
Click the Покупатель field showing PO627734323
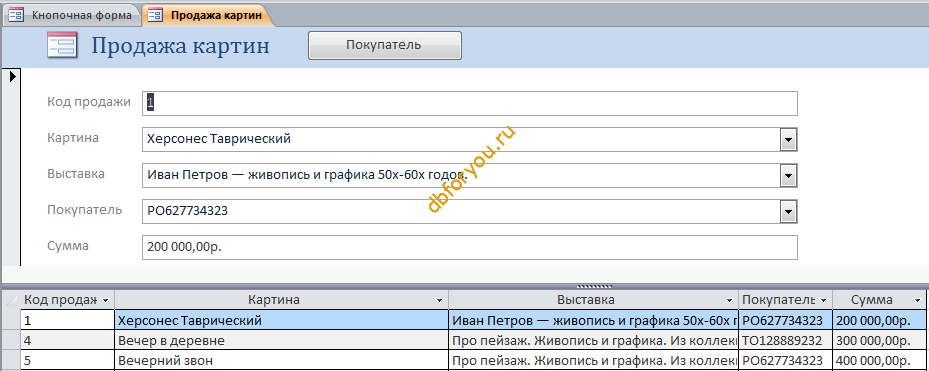click(x=462, y=211)
